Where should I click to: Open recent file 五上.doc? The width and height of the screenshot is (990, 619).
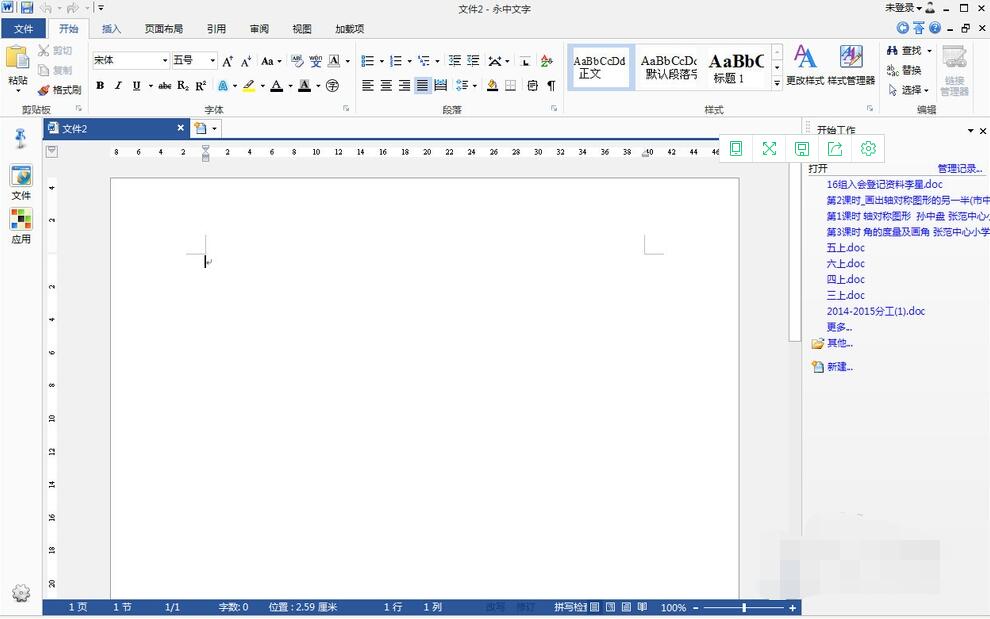pyautogui.click(x=845, y=247)
